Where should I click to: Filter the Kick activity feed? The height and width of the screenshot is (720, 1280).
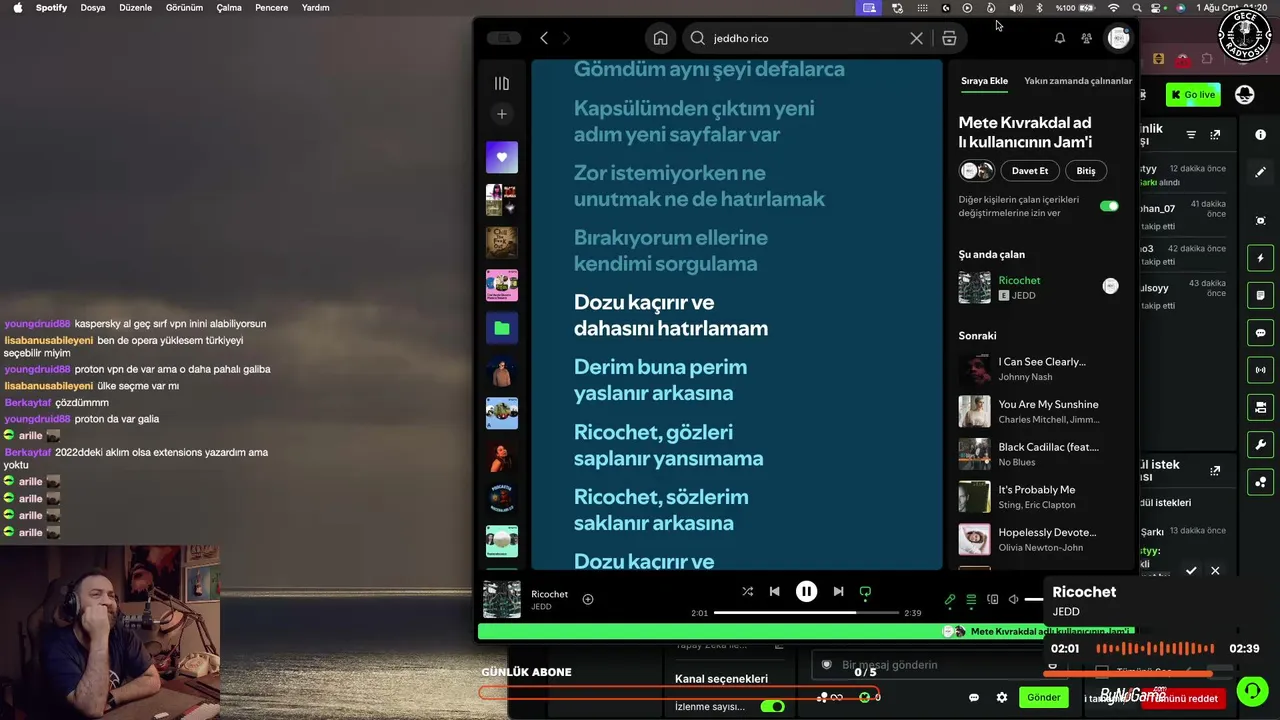[x=1191, y=135]
